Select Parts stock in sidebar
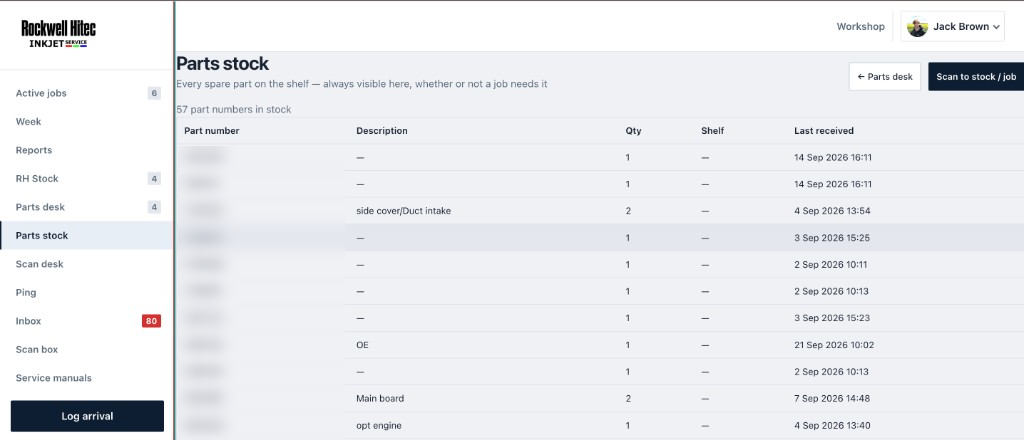The height and width of the screenshot is (440, 1024). [86, 236]
